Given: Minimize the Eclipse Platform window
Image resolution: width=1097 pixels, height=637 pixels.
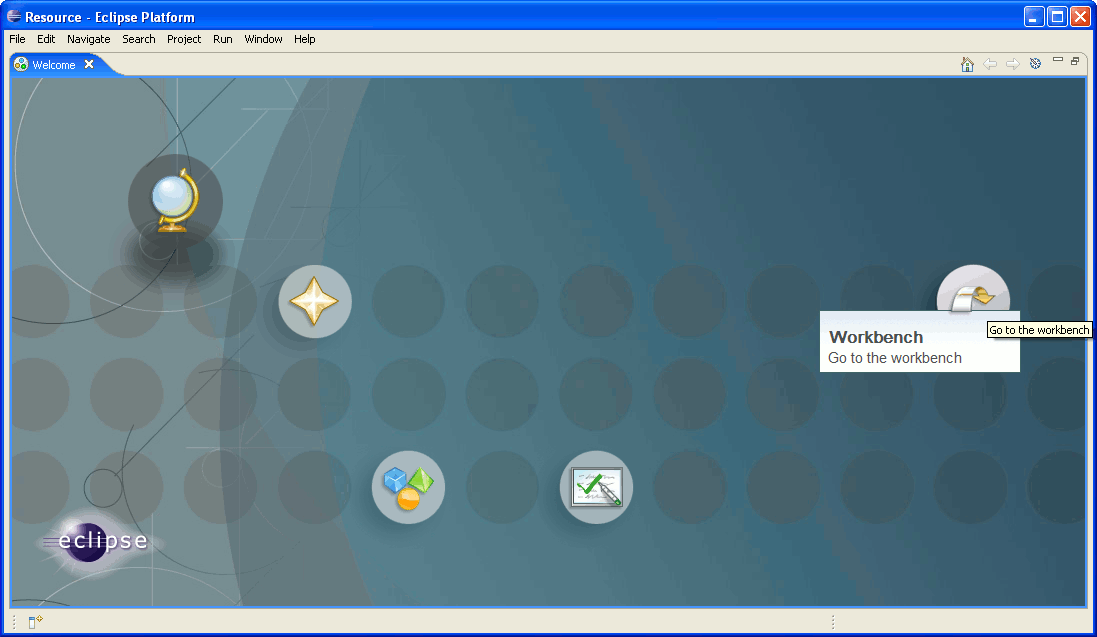Looking at the screenshot, I should [x=1034, y=16].
